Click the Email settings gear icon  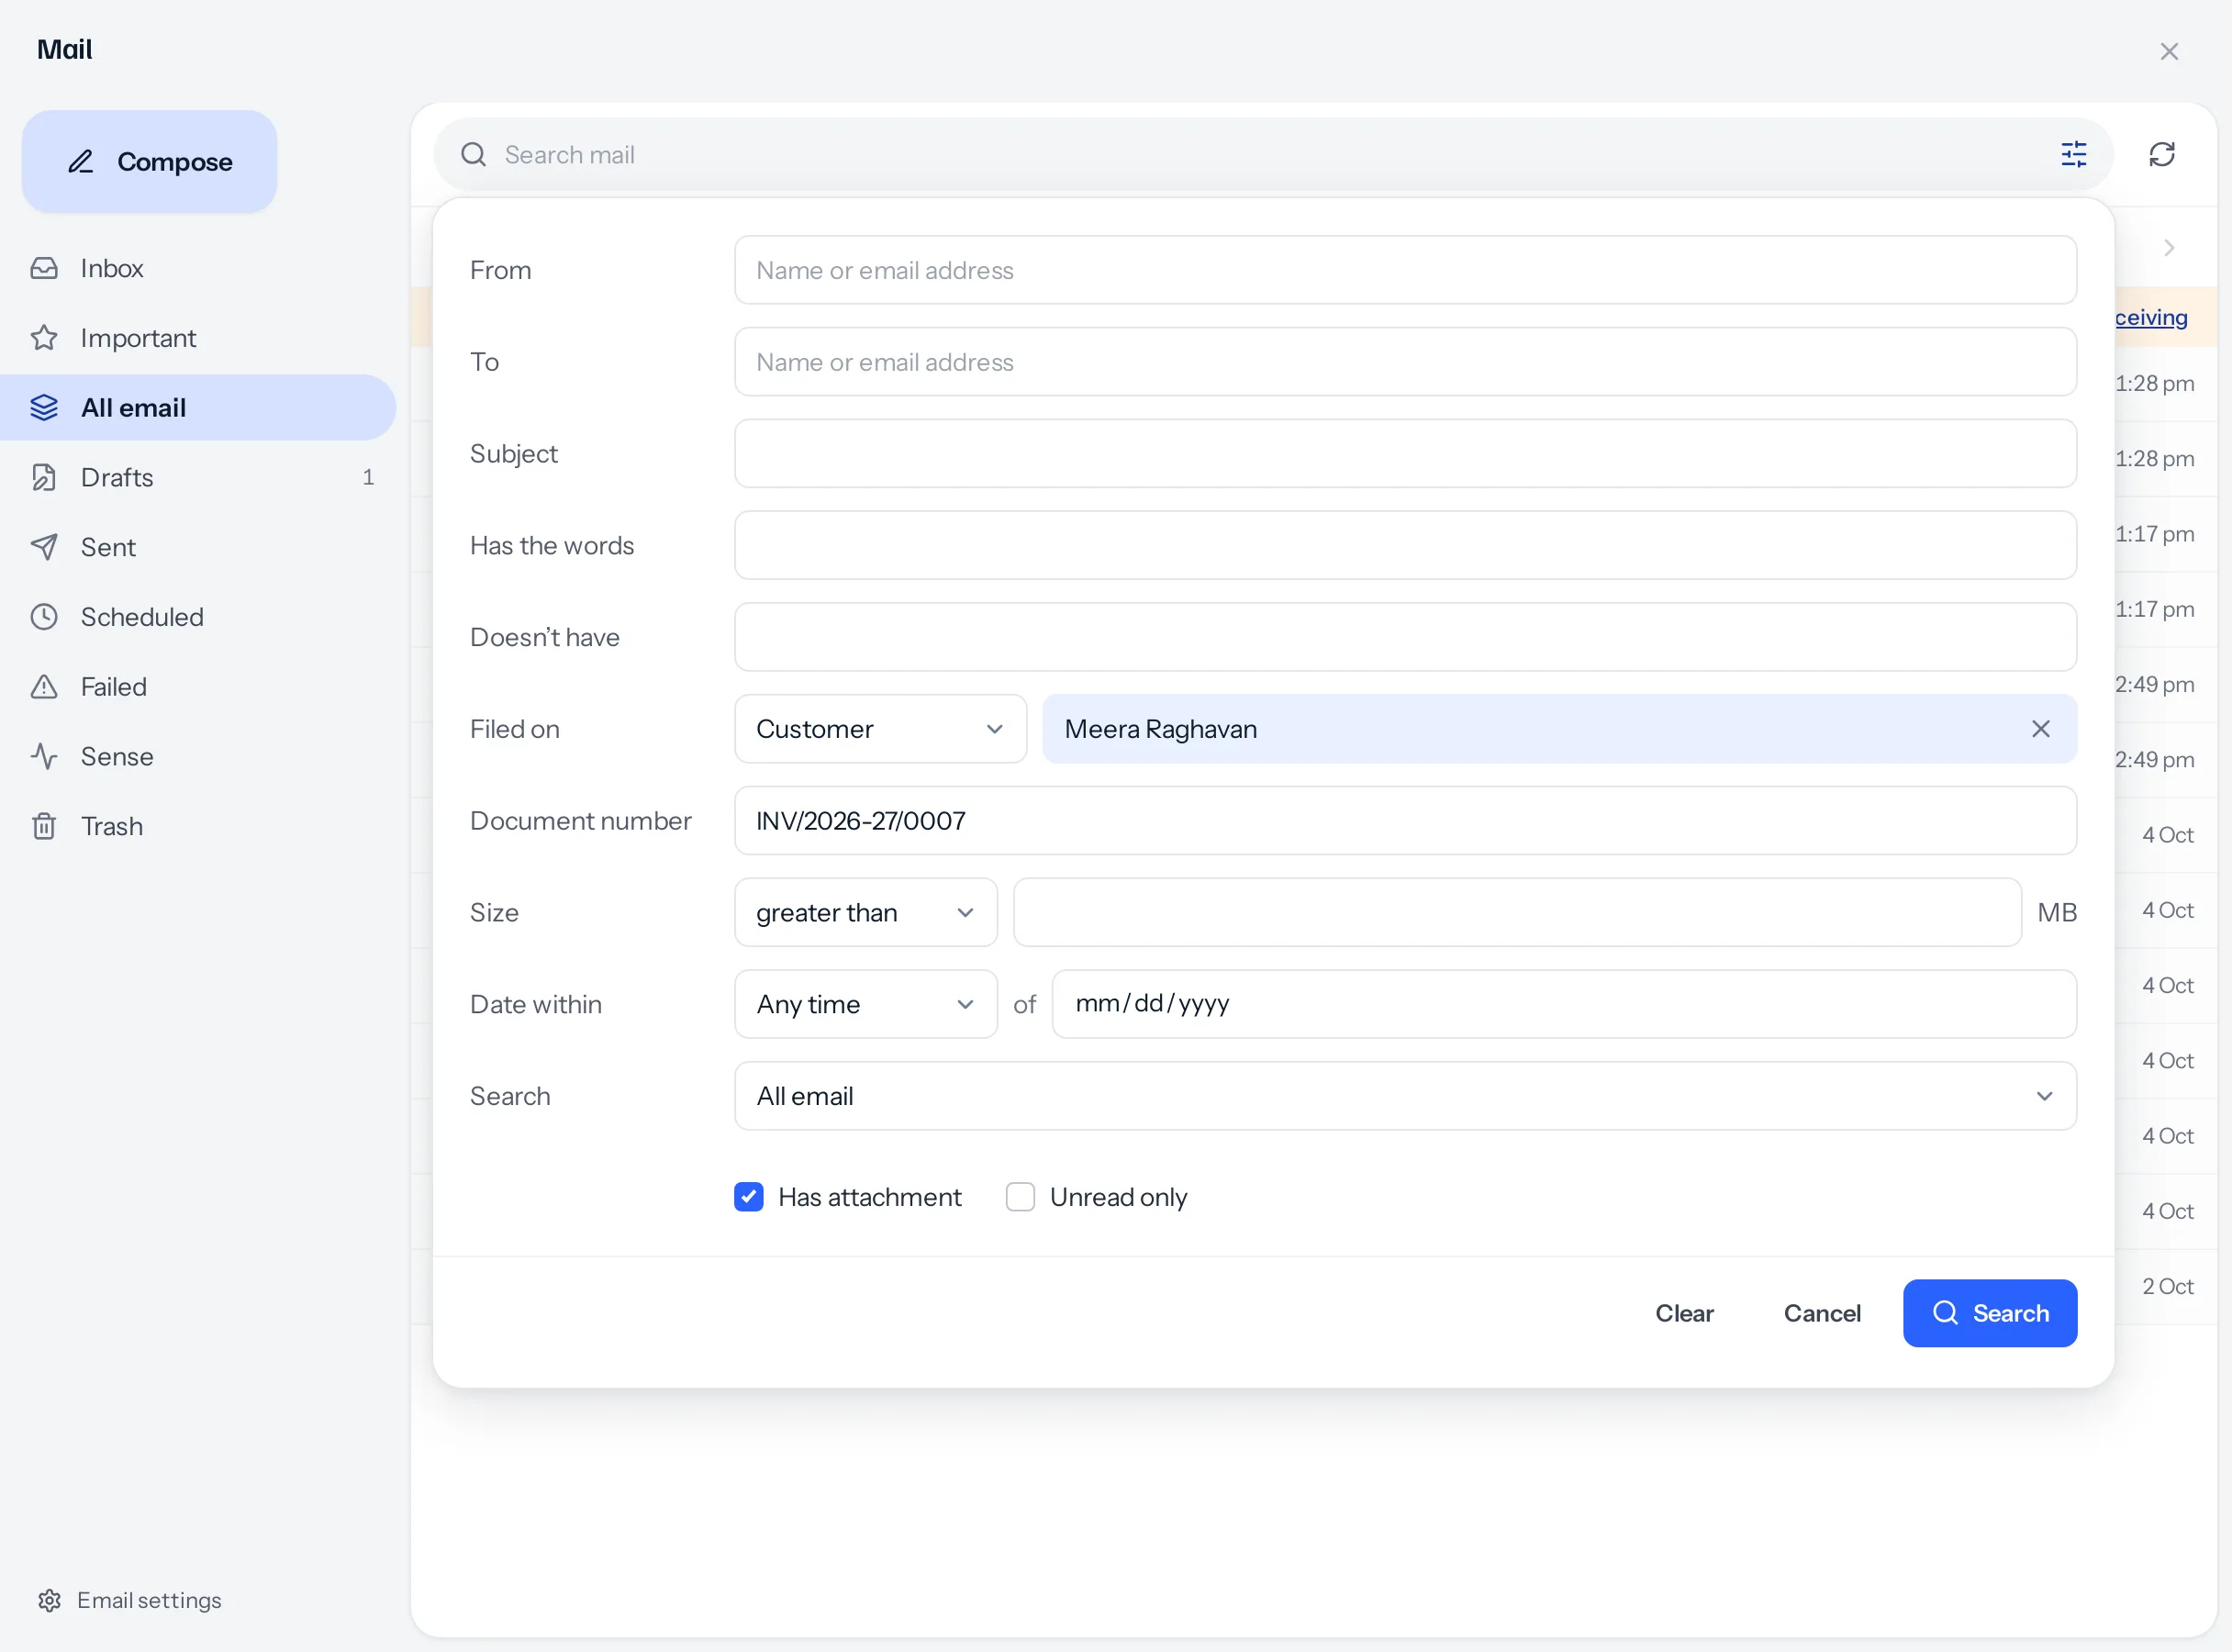[50, 1600]
